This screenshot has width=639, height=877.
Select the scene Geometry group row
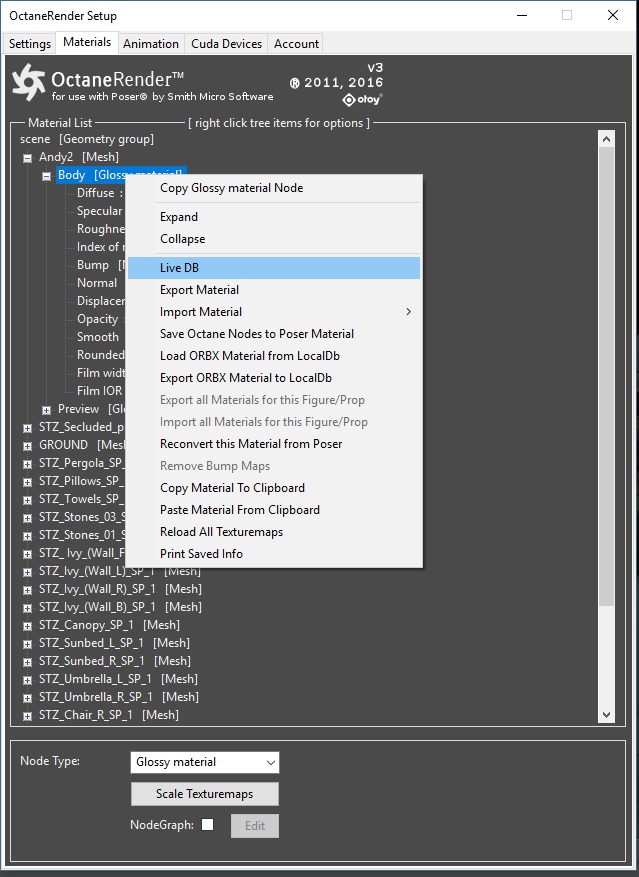click(87, 139)
